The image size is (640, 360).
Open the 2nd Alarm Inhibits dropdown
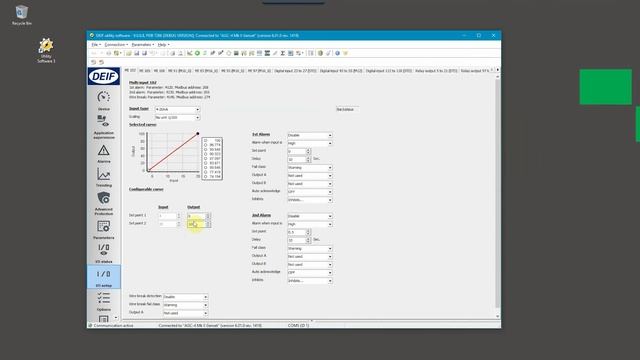tap(310, 281)
